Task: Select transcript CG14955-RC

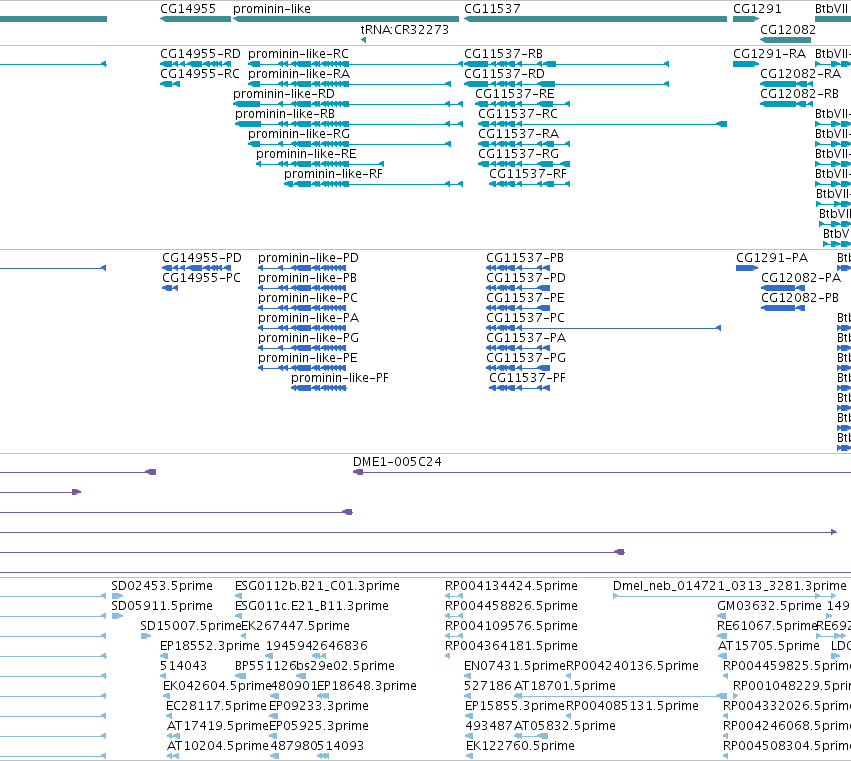Action: click(170, 84)
